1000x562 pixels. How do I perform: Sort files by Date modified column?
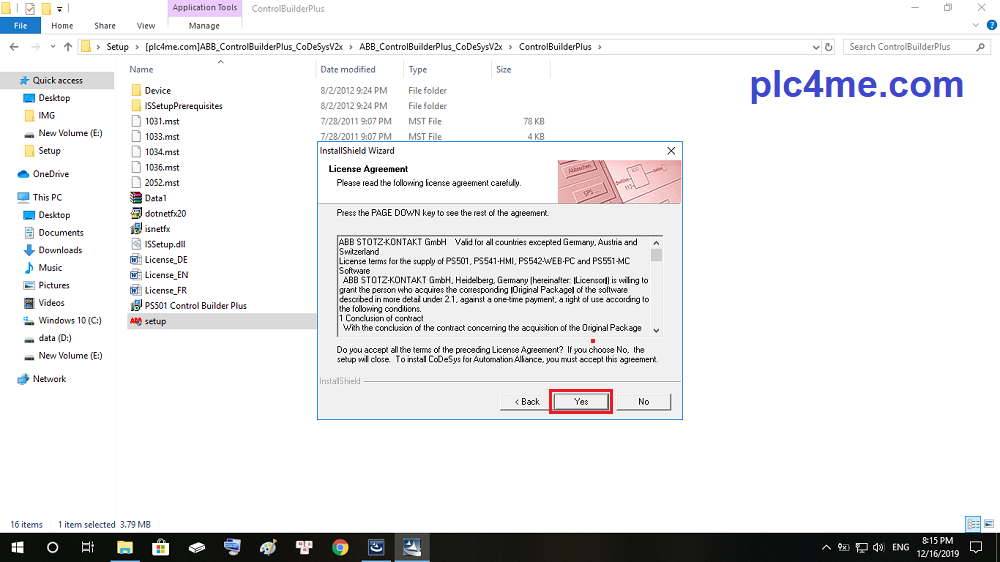point(348,70)
